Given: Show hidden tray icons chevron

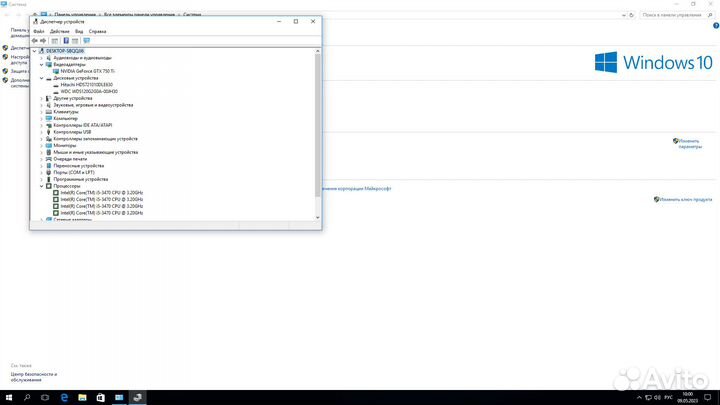Looking at the screenshot, I should pyautogui.click(x=639, y=398).
